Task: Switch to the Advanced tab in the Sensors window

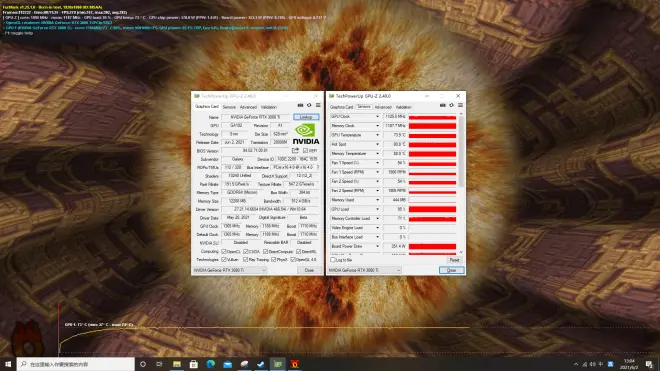Action: click(383, 107)
